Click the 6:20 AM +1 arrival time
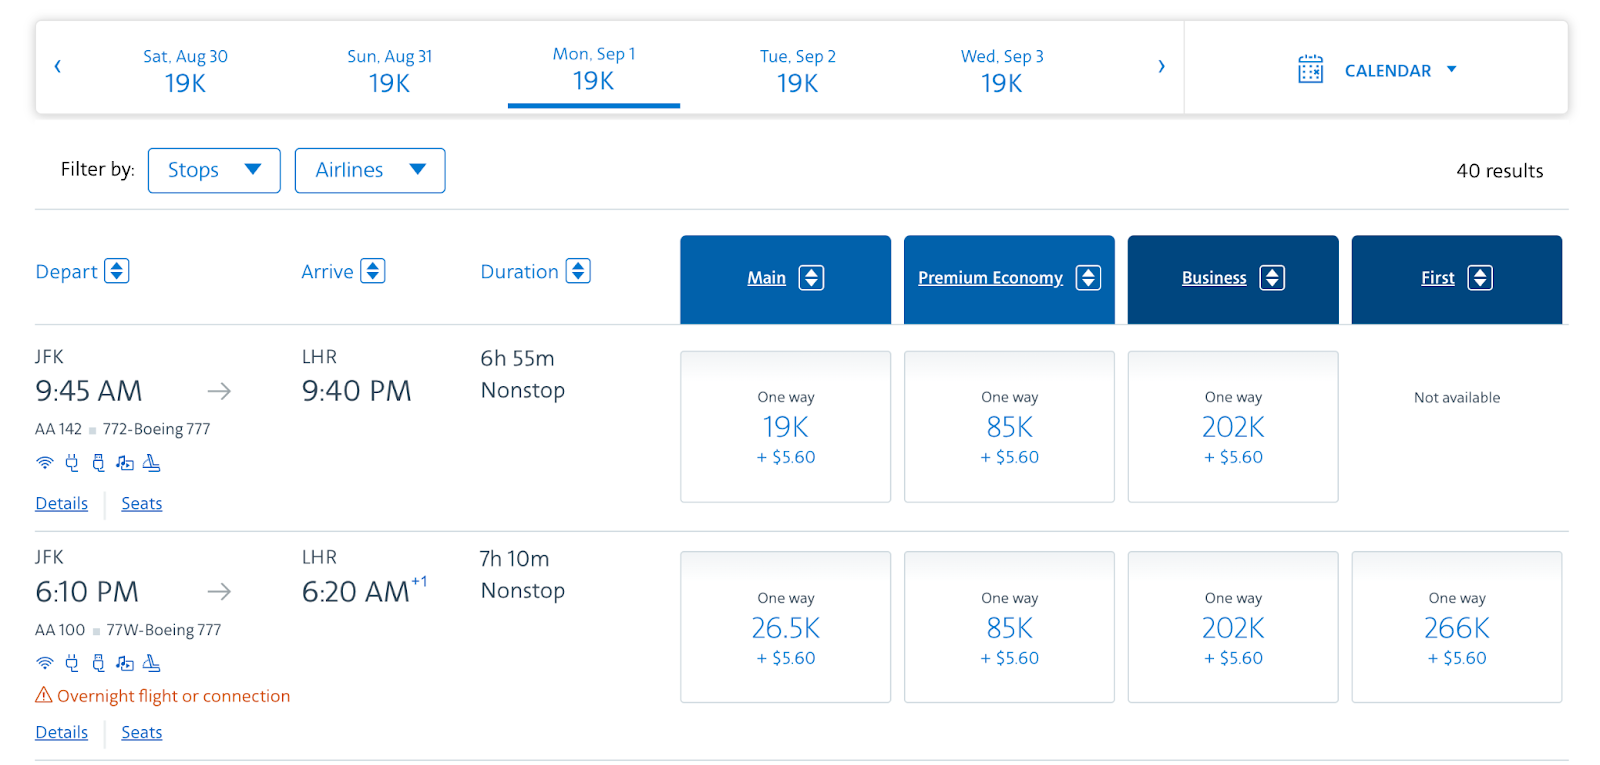This screenshot has width=1600, height=765. point(365,590)
